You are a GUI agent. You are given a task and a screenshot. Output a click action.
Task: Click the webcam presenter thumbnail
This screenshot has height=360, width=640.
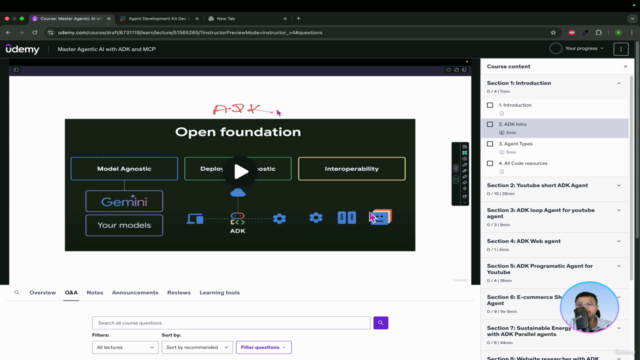[589, 307]
